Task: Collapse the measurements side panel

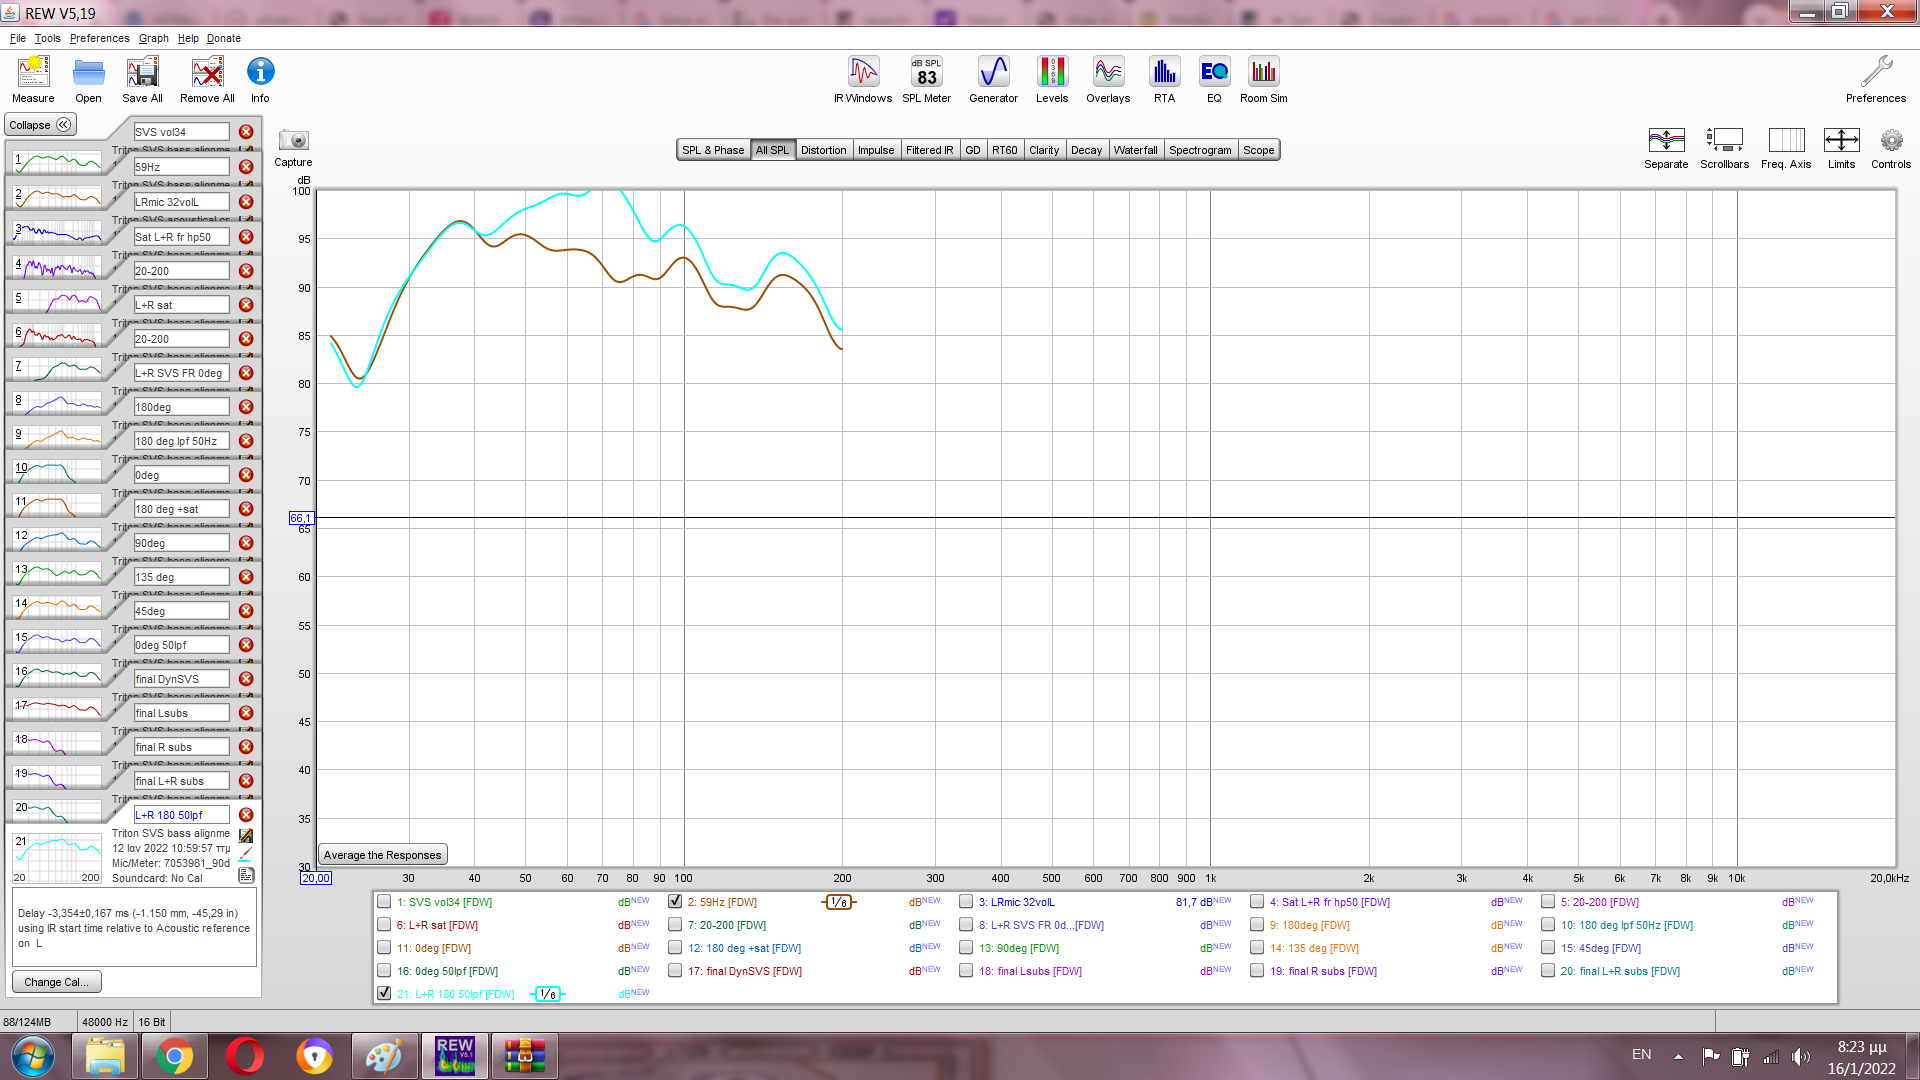Action: (40, 125)
